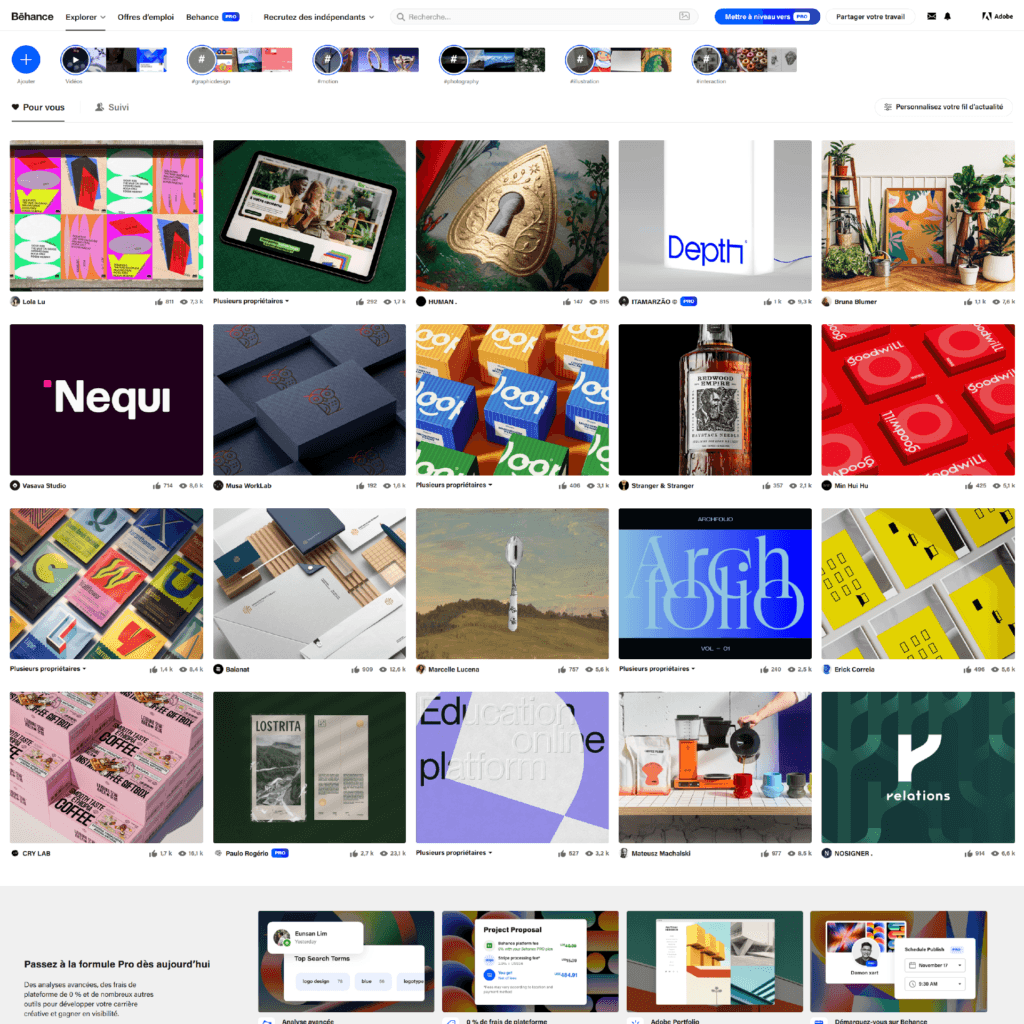
Task: Expand Plusieurs propriétaires under Archfolio project
Action: tap(657, 669)
